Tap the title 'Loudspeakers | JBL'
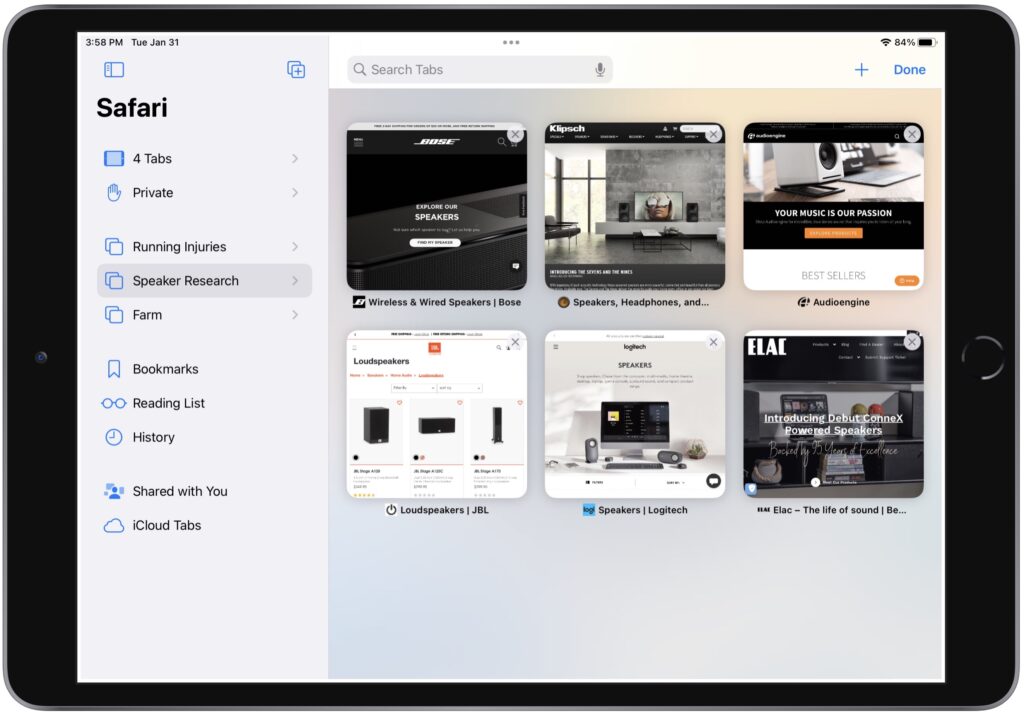This screenshot has height=715, width=1024. (x=444, y=510)
